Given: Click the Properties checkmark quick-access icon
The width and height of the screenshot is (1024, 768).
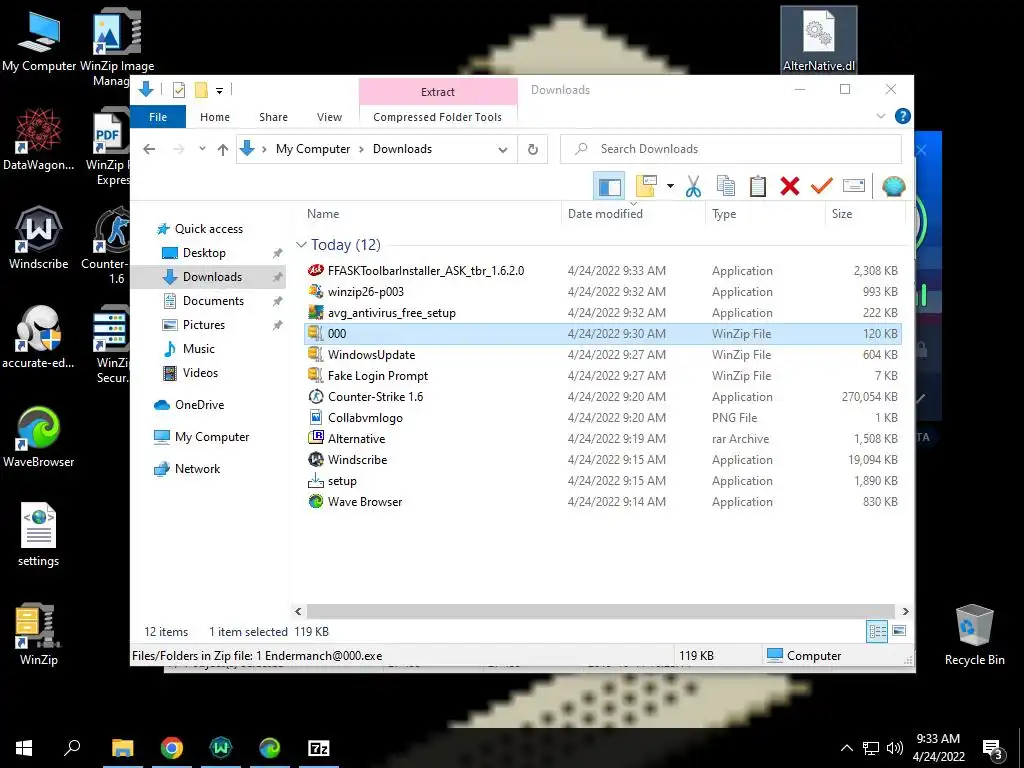Looking at the screenshot, I should (x=178, y=90).
